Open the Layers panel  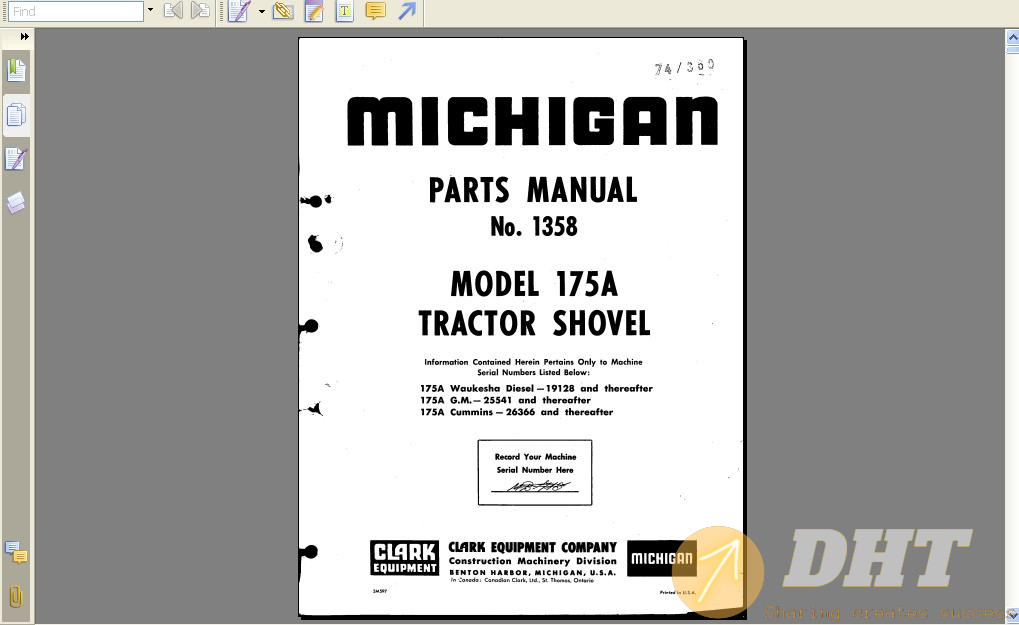pyautogui.click(x=16, y=203)
